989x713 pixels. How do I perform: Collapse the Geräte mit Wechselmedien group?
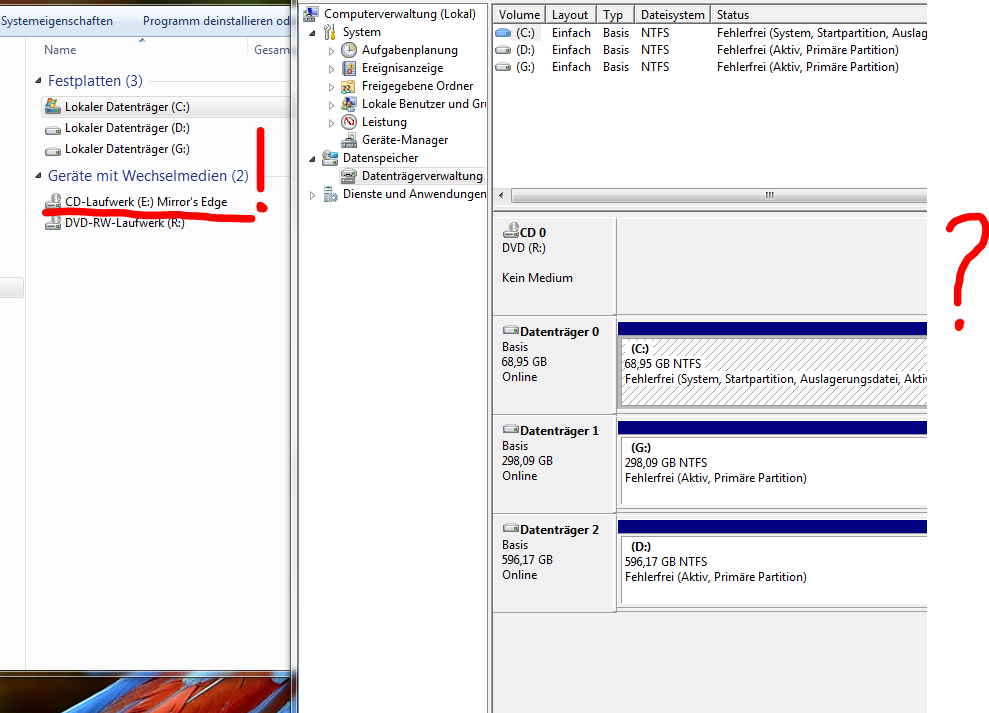coord(39,176)
